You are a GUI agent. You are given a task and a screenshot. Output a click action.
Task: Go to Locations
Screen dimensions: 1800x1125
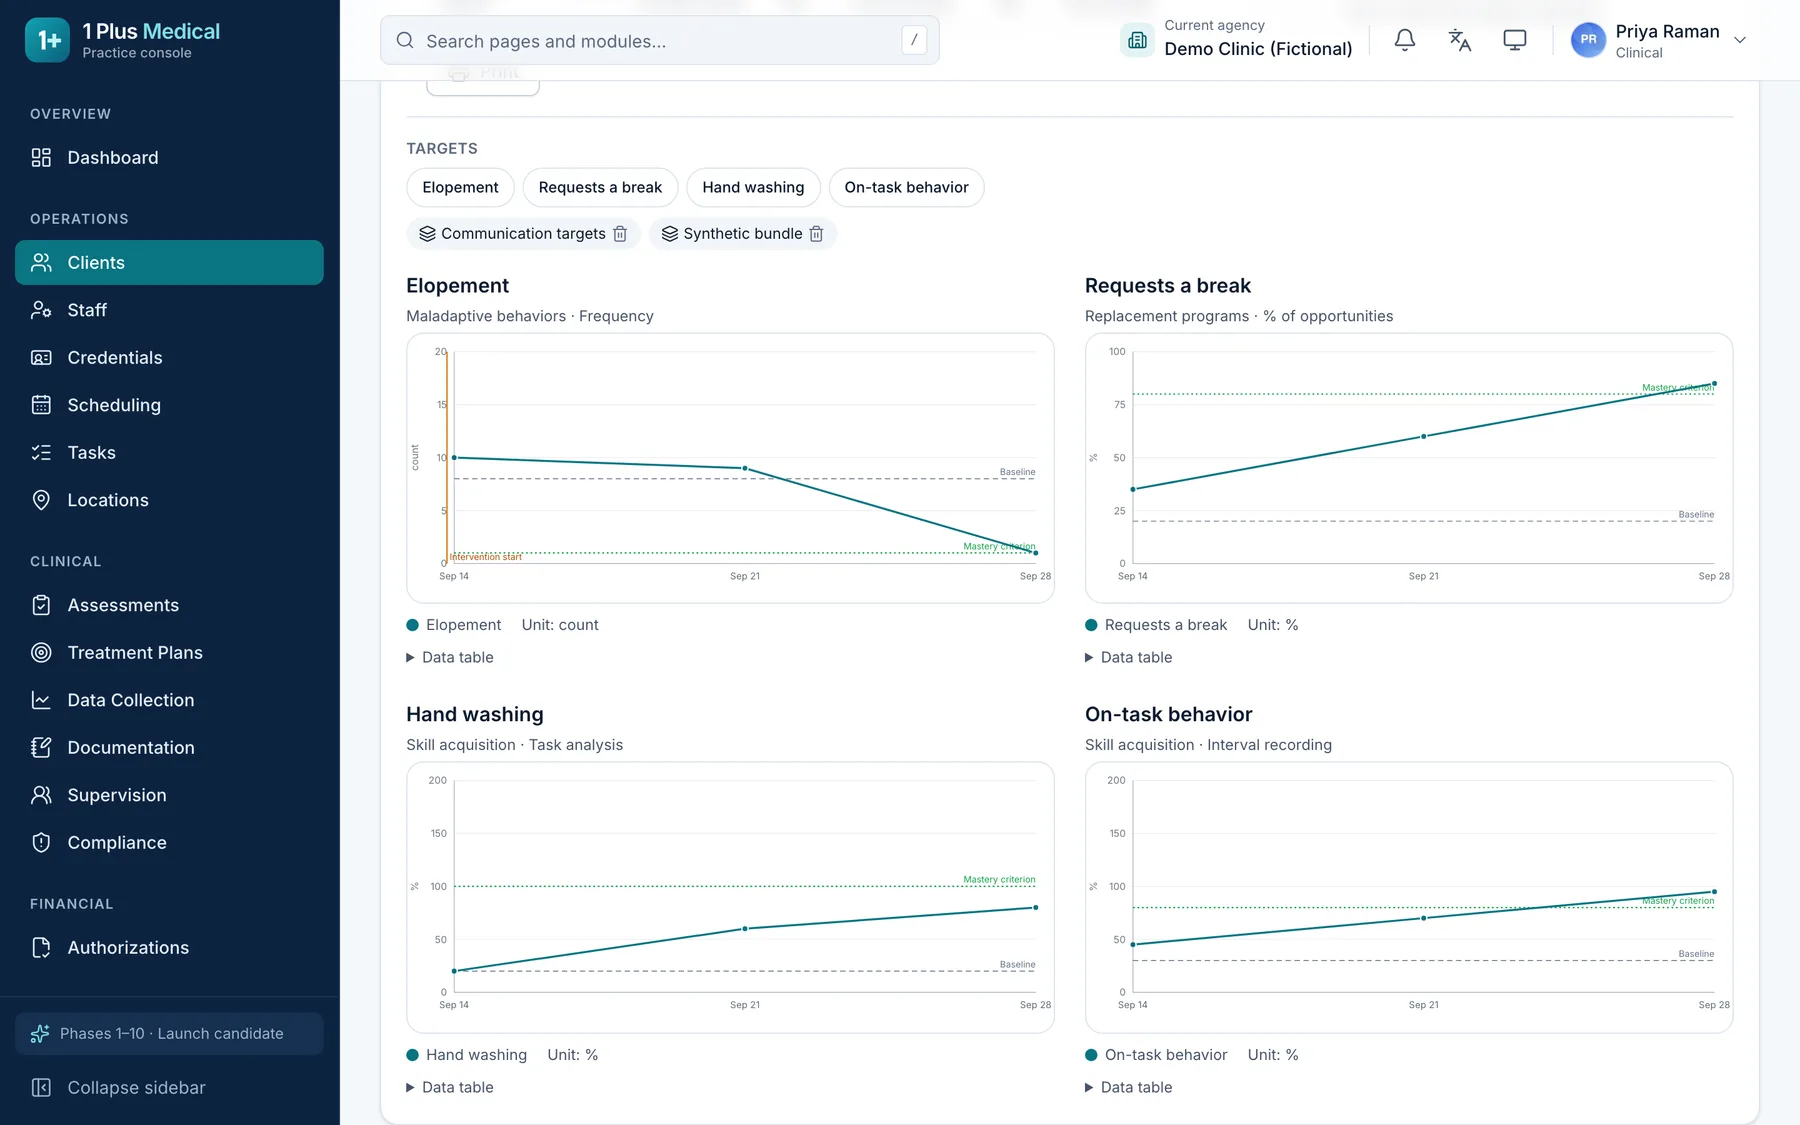[x=169, y=500]
